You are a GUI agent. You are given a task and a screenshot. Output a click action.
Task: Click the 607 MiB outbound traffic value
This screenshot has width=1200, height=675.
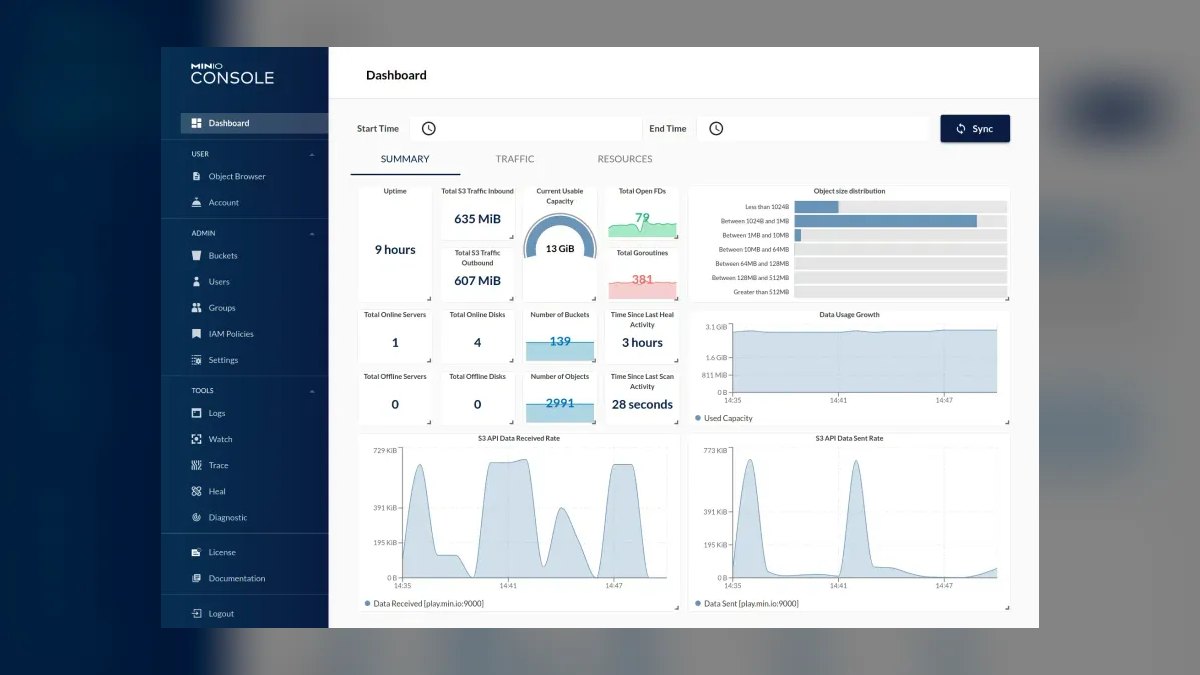[478, 281]
